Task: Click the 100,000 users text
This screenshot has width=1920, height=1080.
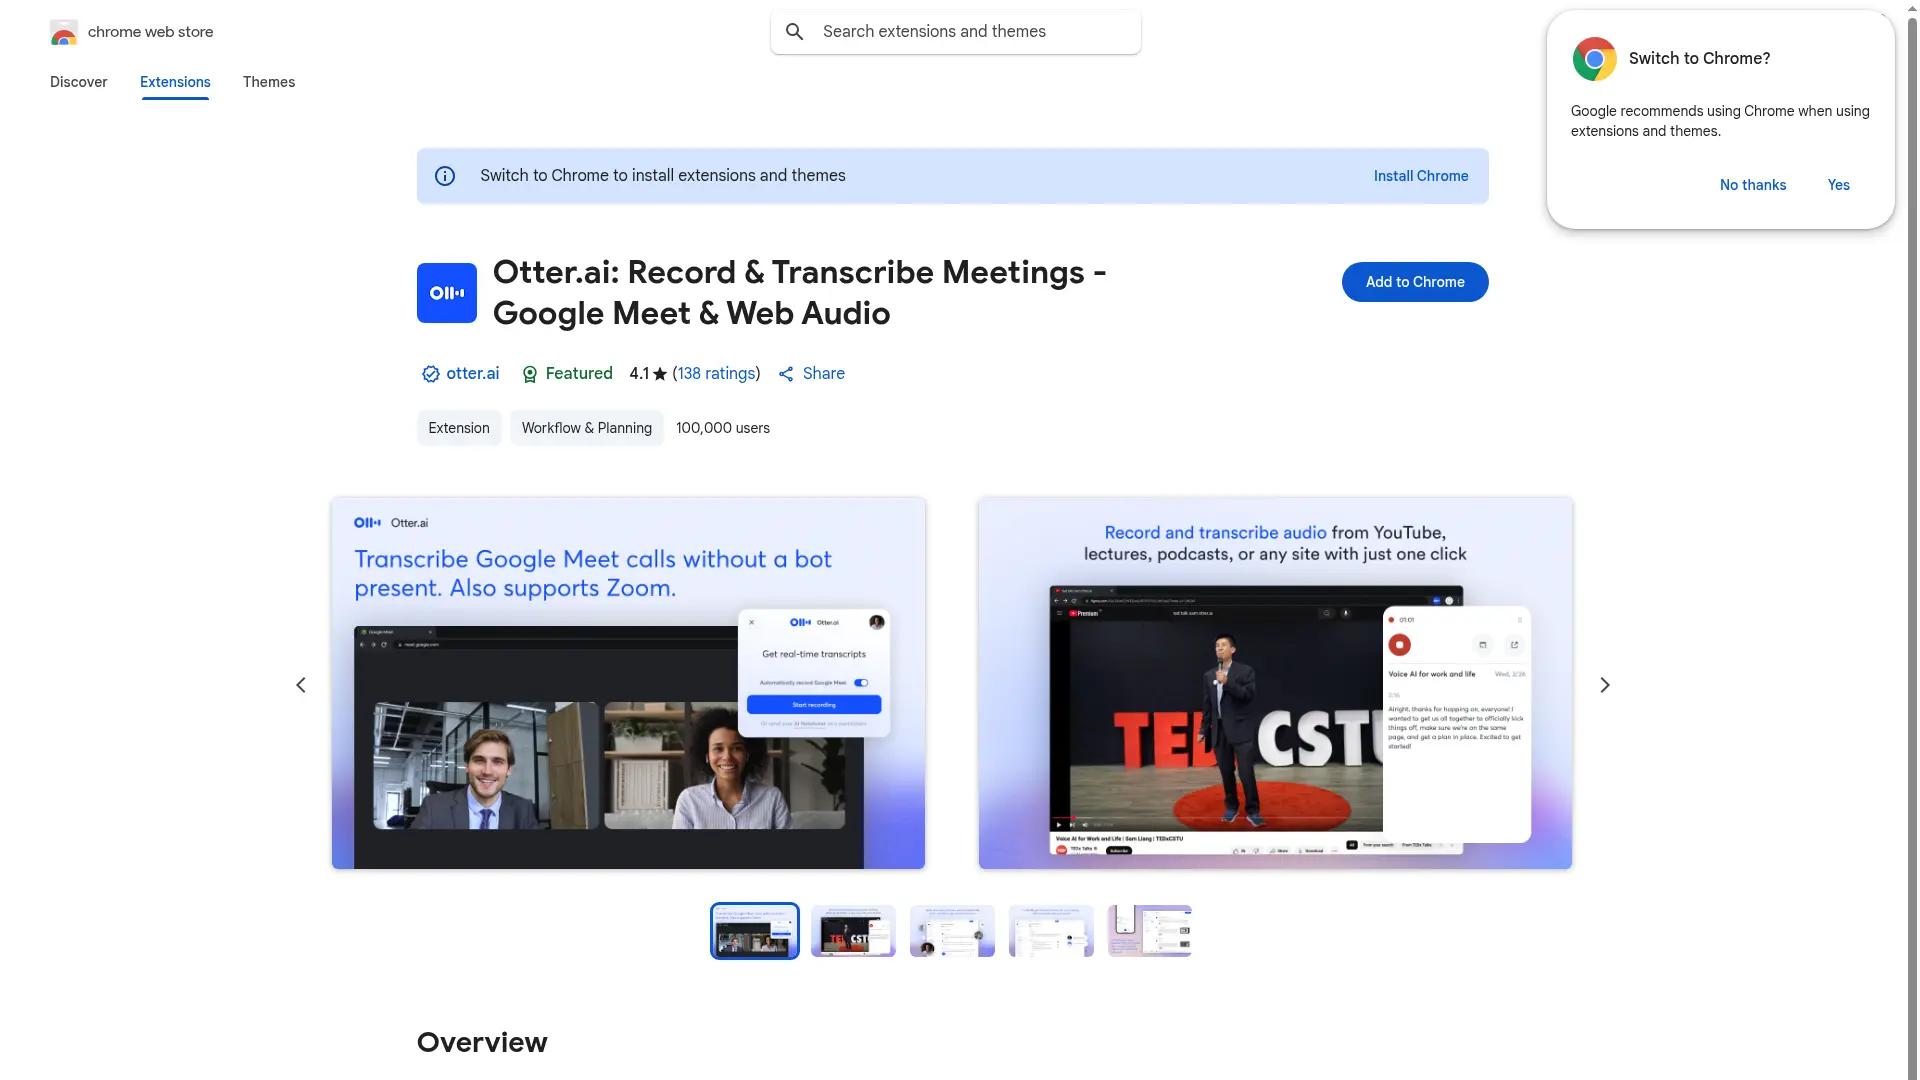Action: coord(723,428)
